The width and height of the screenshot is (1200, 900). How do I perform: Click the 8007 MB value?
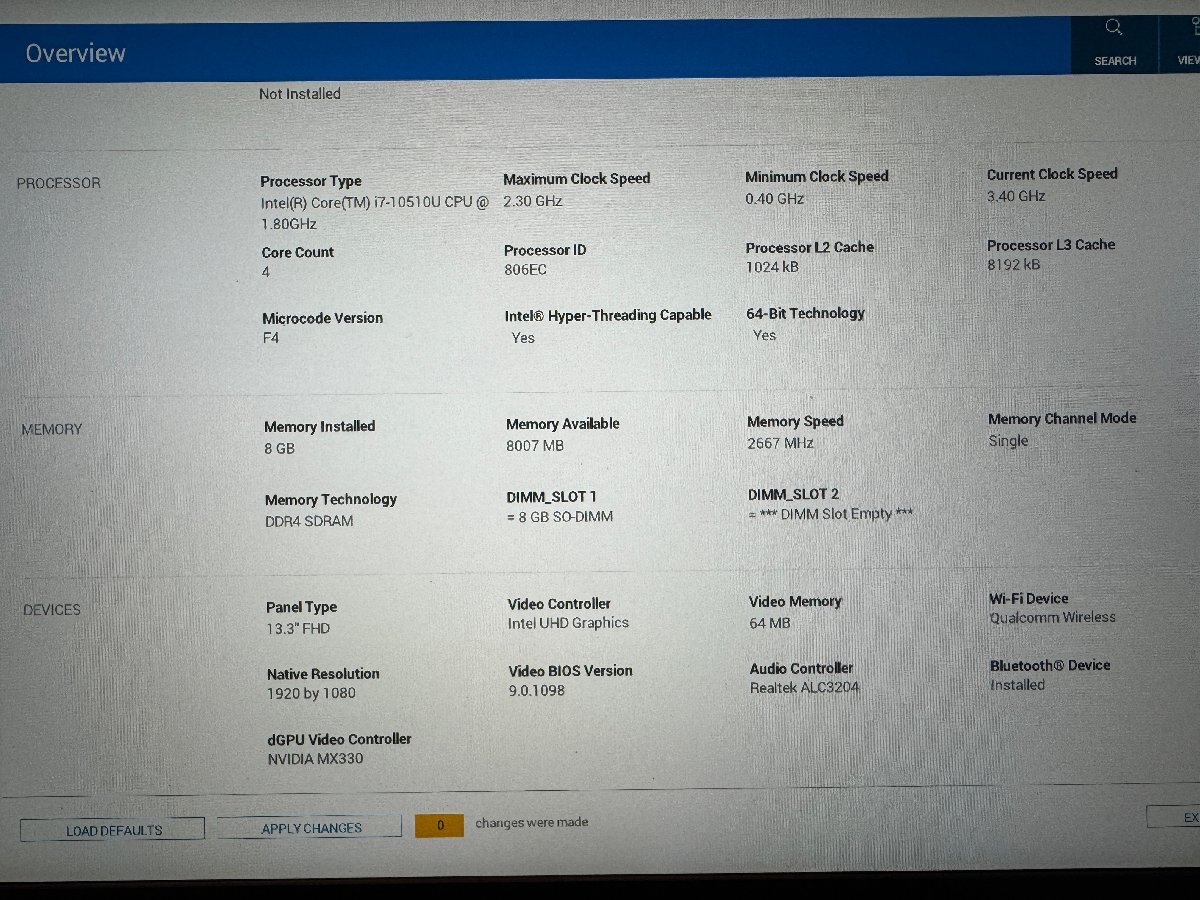coord(535,446)
